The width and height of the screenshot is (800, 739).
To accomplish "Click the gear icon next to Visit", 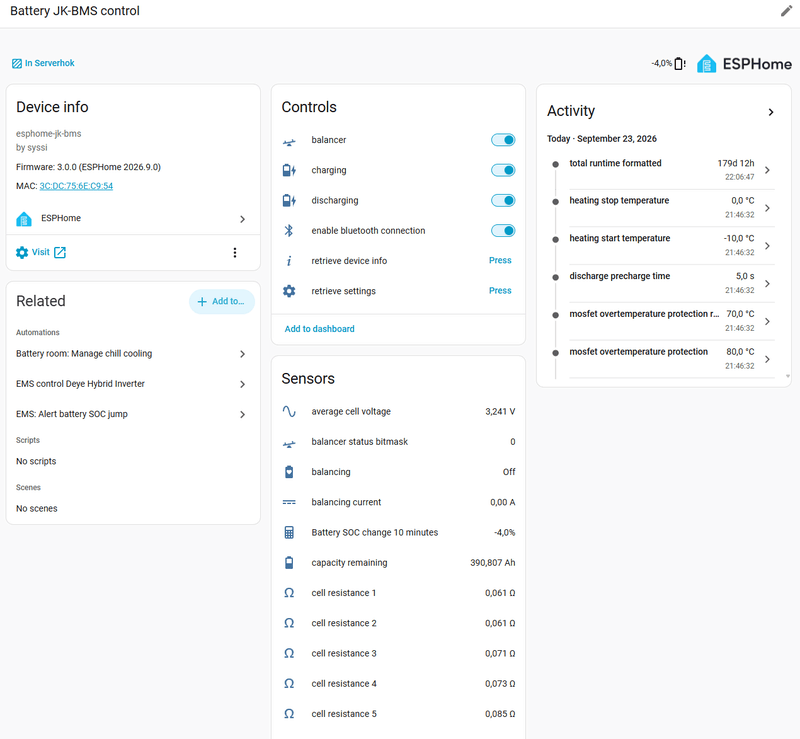I will click(22, 253).
